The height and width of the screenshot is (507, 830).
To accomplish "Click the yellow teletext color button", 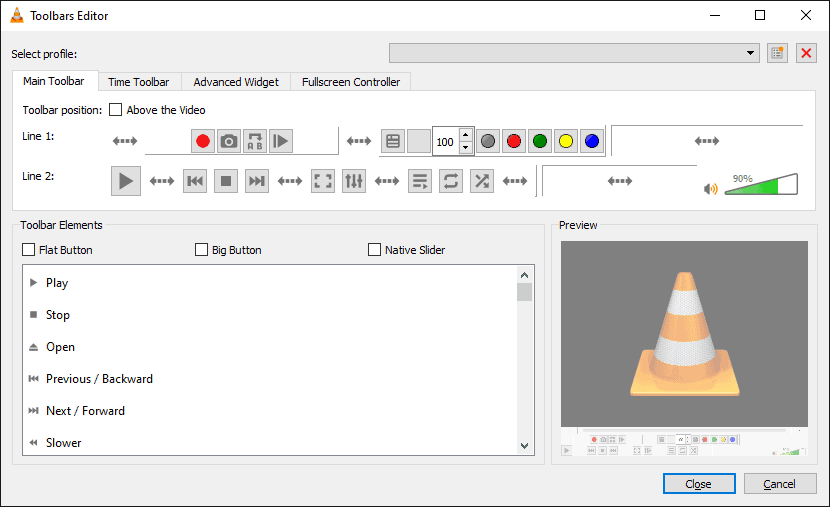I will (x=566, y=141).
